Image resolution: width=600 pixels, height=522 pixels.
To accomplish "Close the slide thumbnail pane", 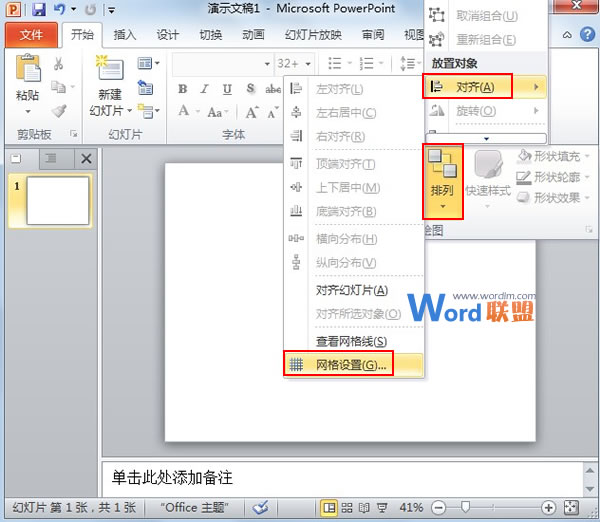I will click(x=86, y=158).
